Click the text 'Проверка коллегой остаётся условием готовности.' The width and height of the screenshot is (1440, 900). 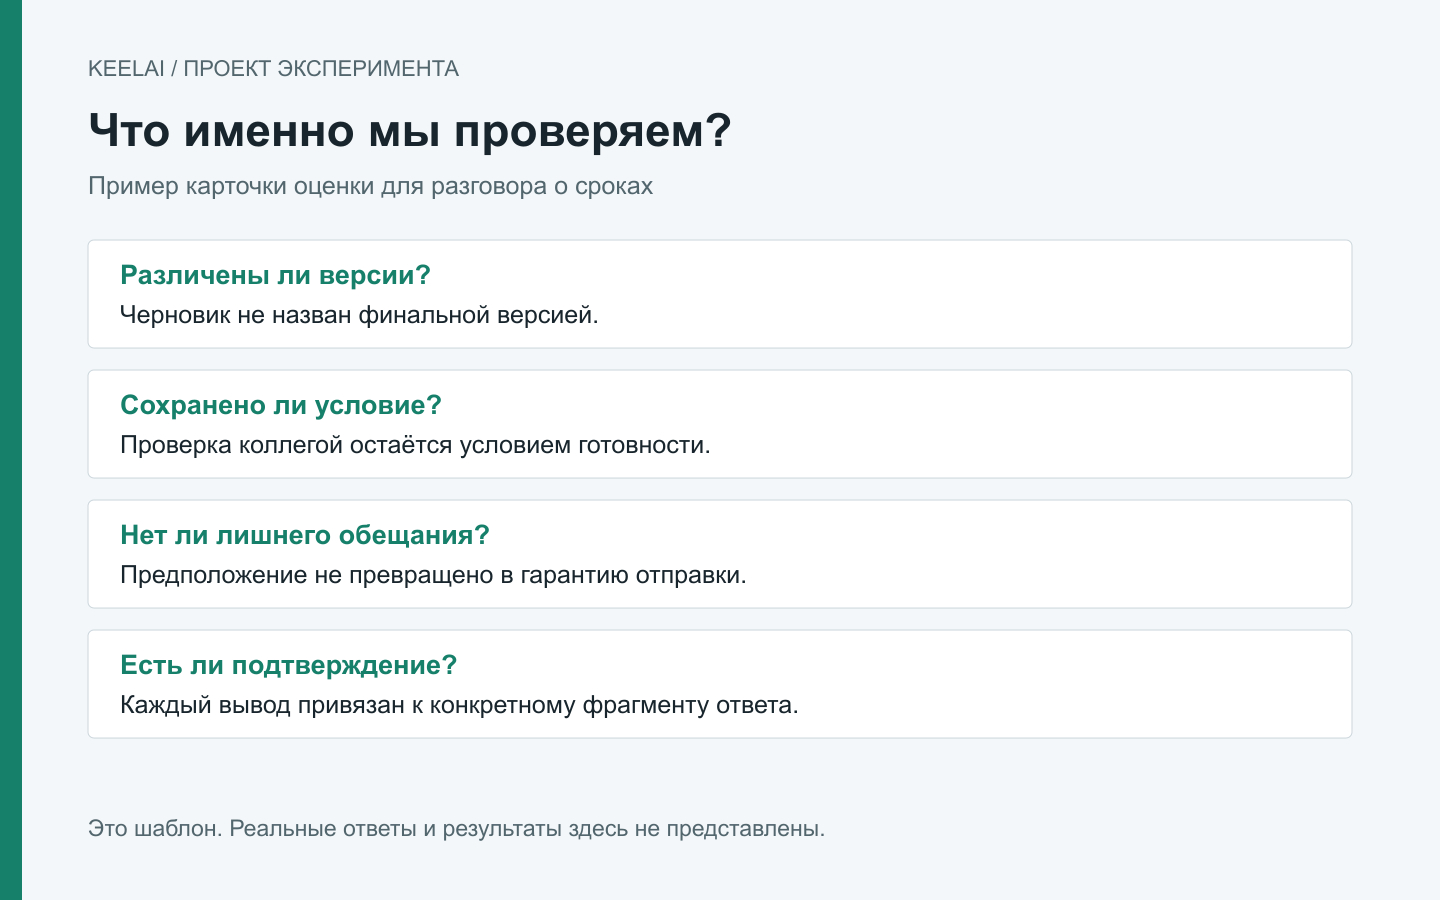pos(415,445)
